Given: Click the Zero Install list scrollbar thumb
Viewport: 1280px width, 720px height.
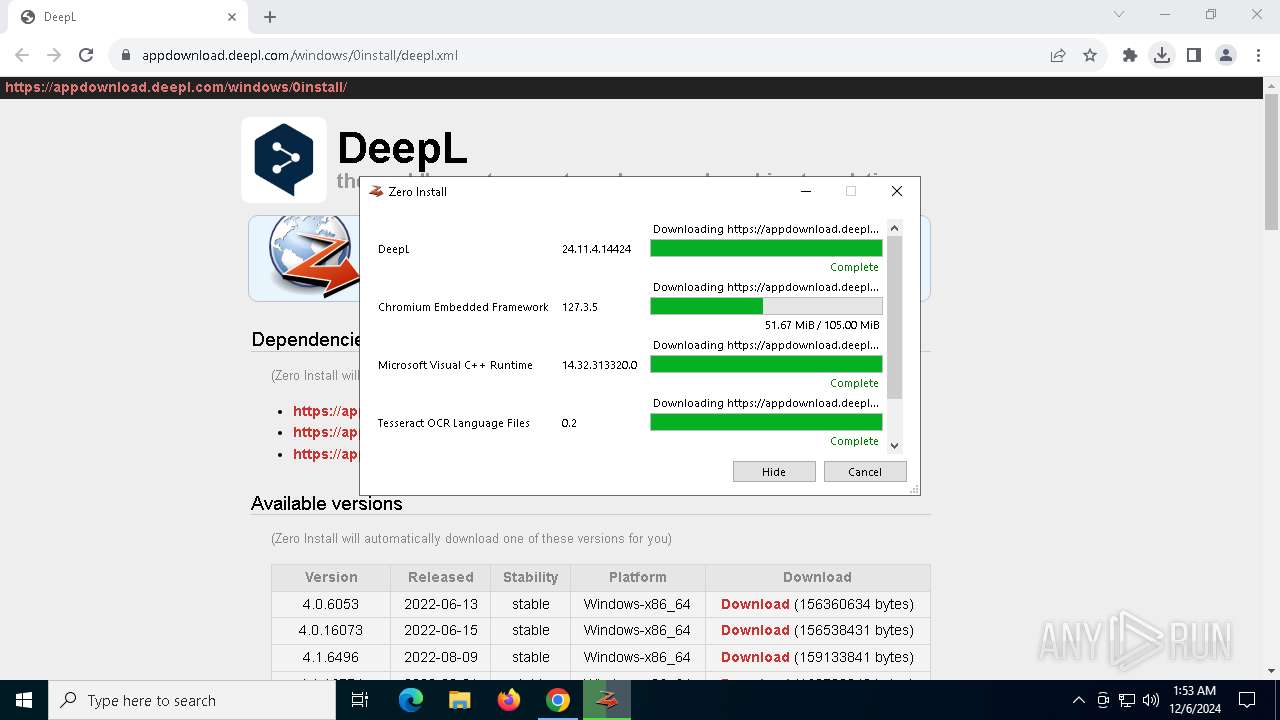Looking at the screenshot, I should coord(894,318).
